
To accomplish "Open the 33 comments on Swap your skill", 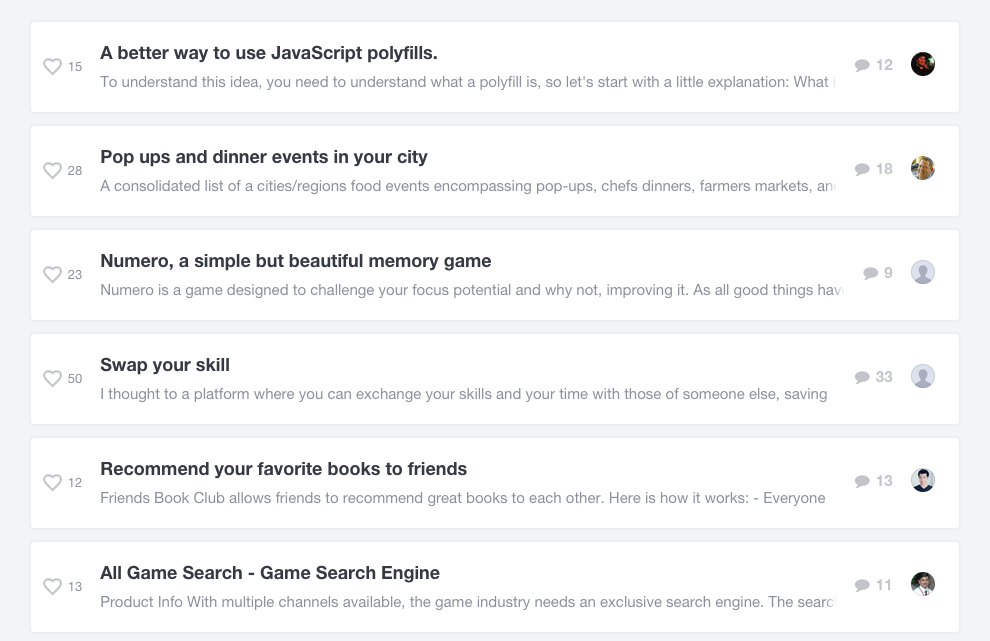I will click(x=873, y=377).
